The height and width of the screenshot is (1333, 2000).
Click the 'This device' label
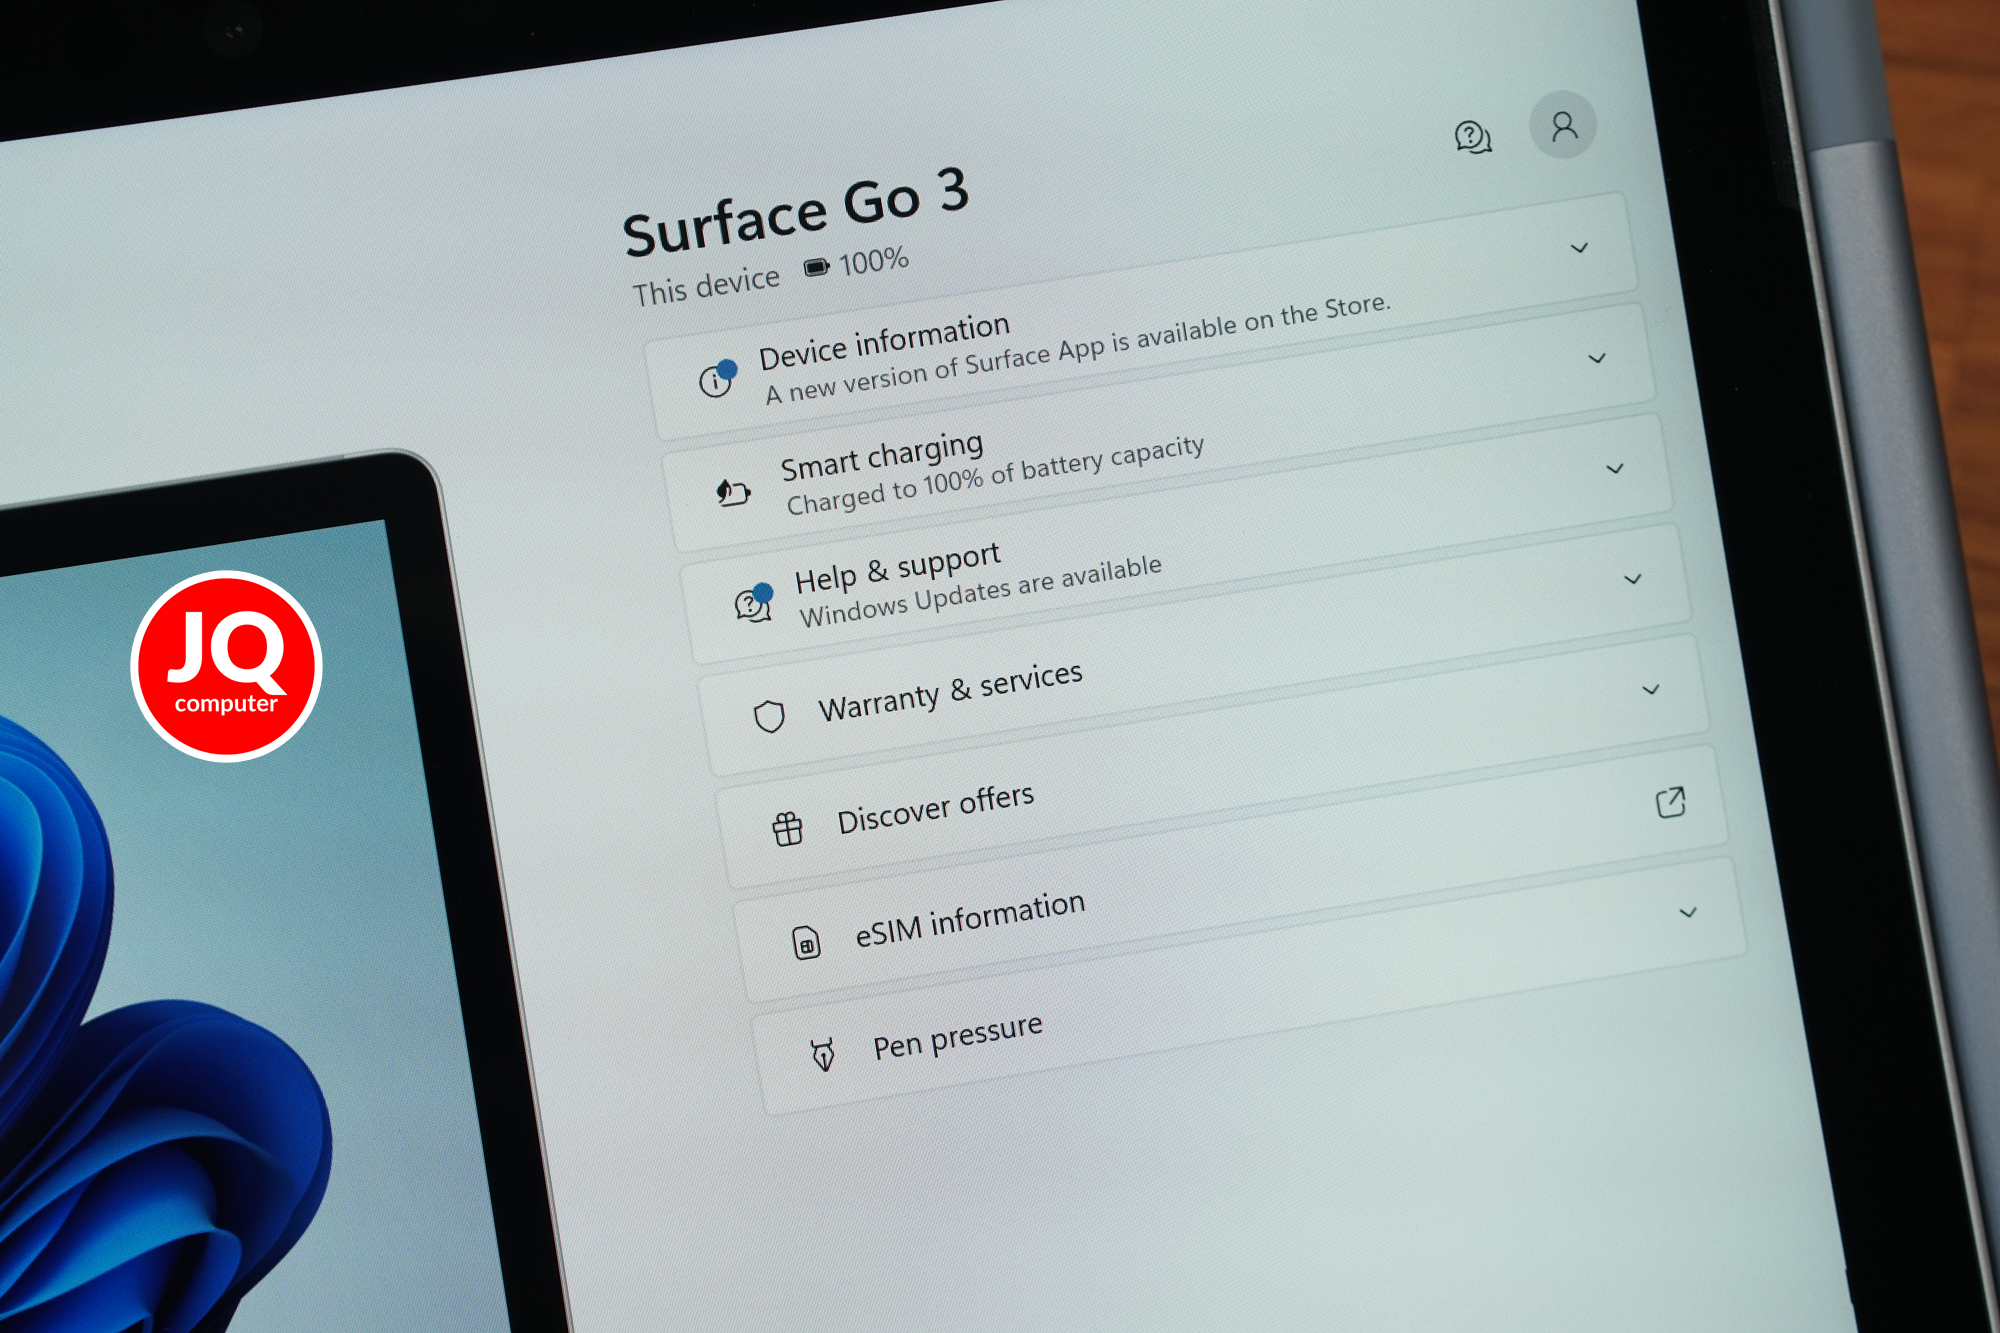tap(706, 285)
